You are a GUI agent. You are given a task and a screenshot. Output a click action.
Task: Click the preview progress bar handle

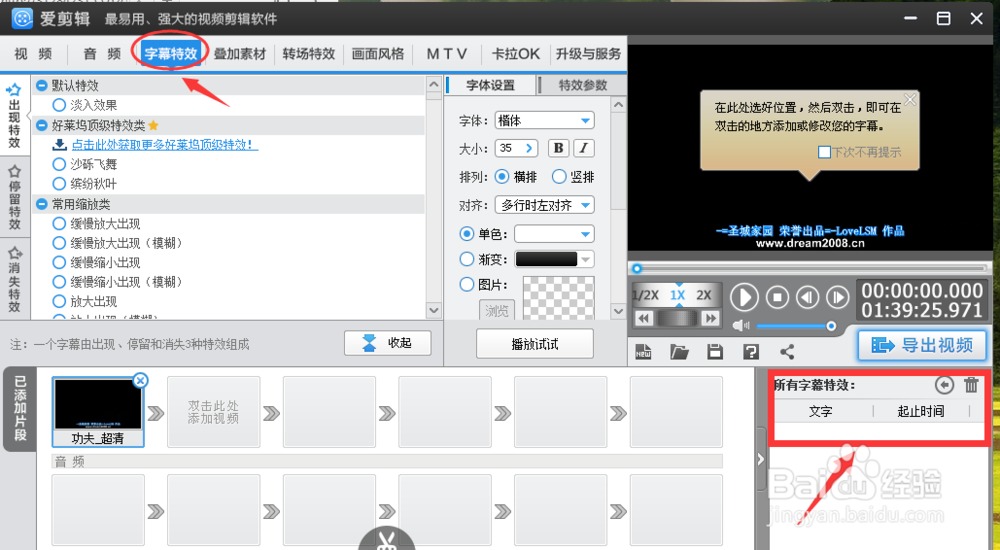(x=636, y=269)
